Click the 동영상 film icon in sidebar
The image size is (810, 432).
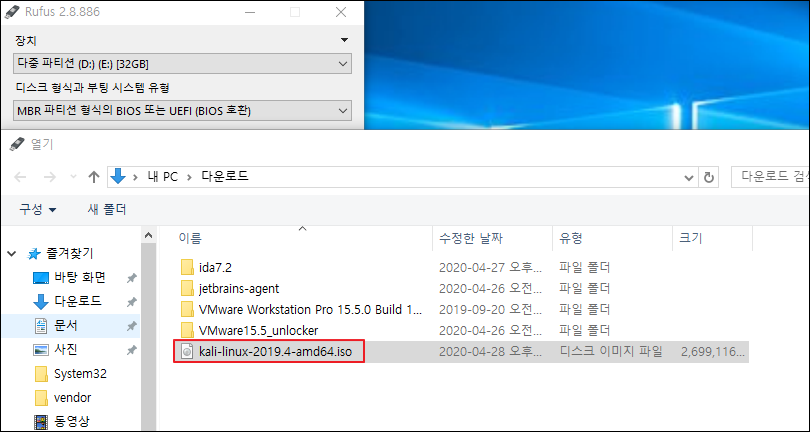(x=40, y=422)
